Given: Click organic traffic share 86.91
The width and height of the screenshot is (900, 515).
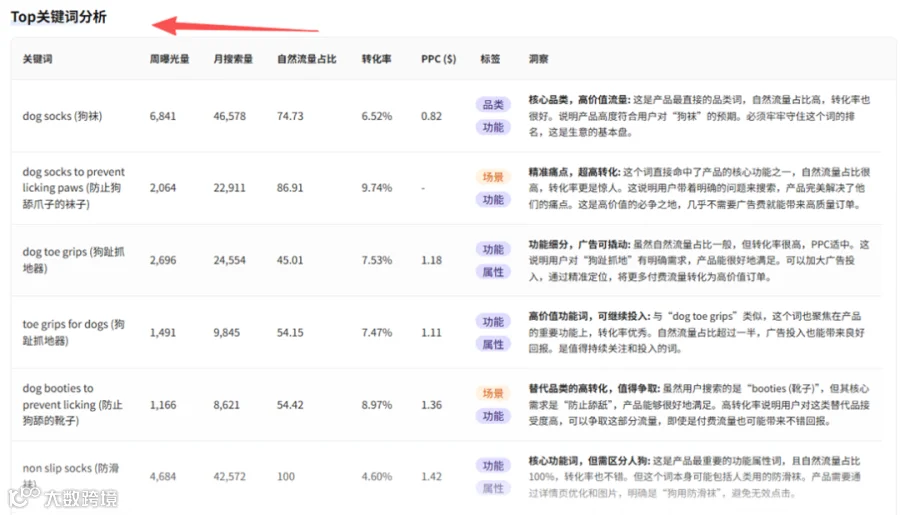Looking at the screenshot, I should click(x=290, y=188).
